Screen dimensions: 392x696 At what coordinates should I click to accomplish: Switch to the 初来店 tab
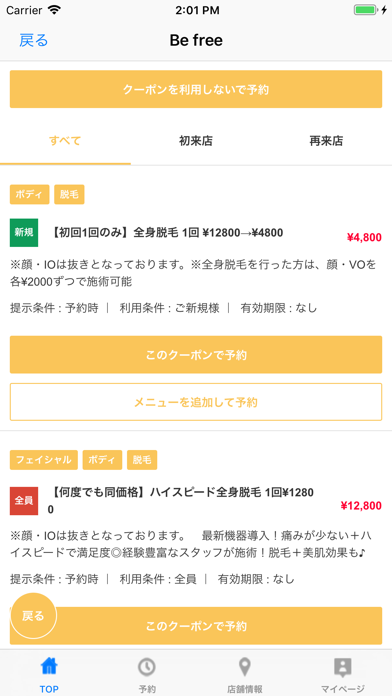[x=196, y=142]
